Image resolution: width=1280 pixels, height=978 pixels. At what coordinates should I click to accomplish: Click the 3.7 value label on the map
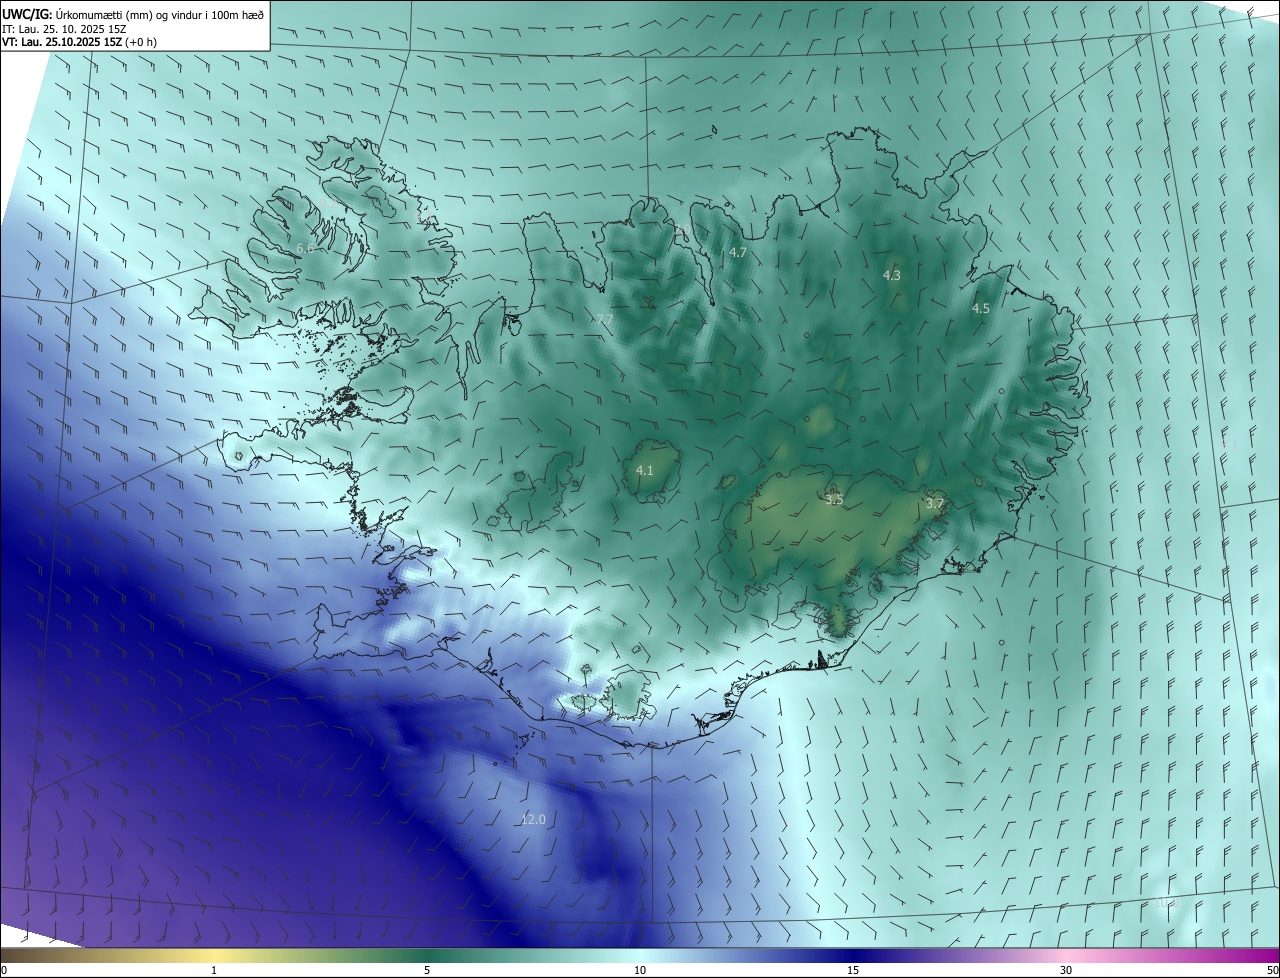[x=935, y=503]
